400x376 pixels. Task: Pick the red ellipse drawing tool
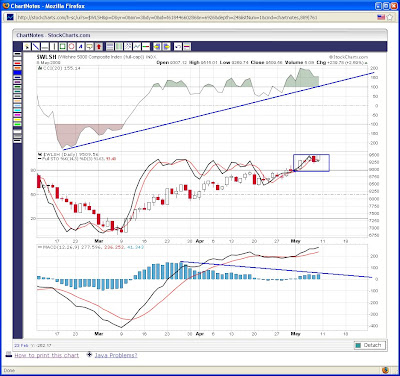pyautogui.click(x=71, y=46)
